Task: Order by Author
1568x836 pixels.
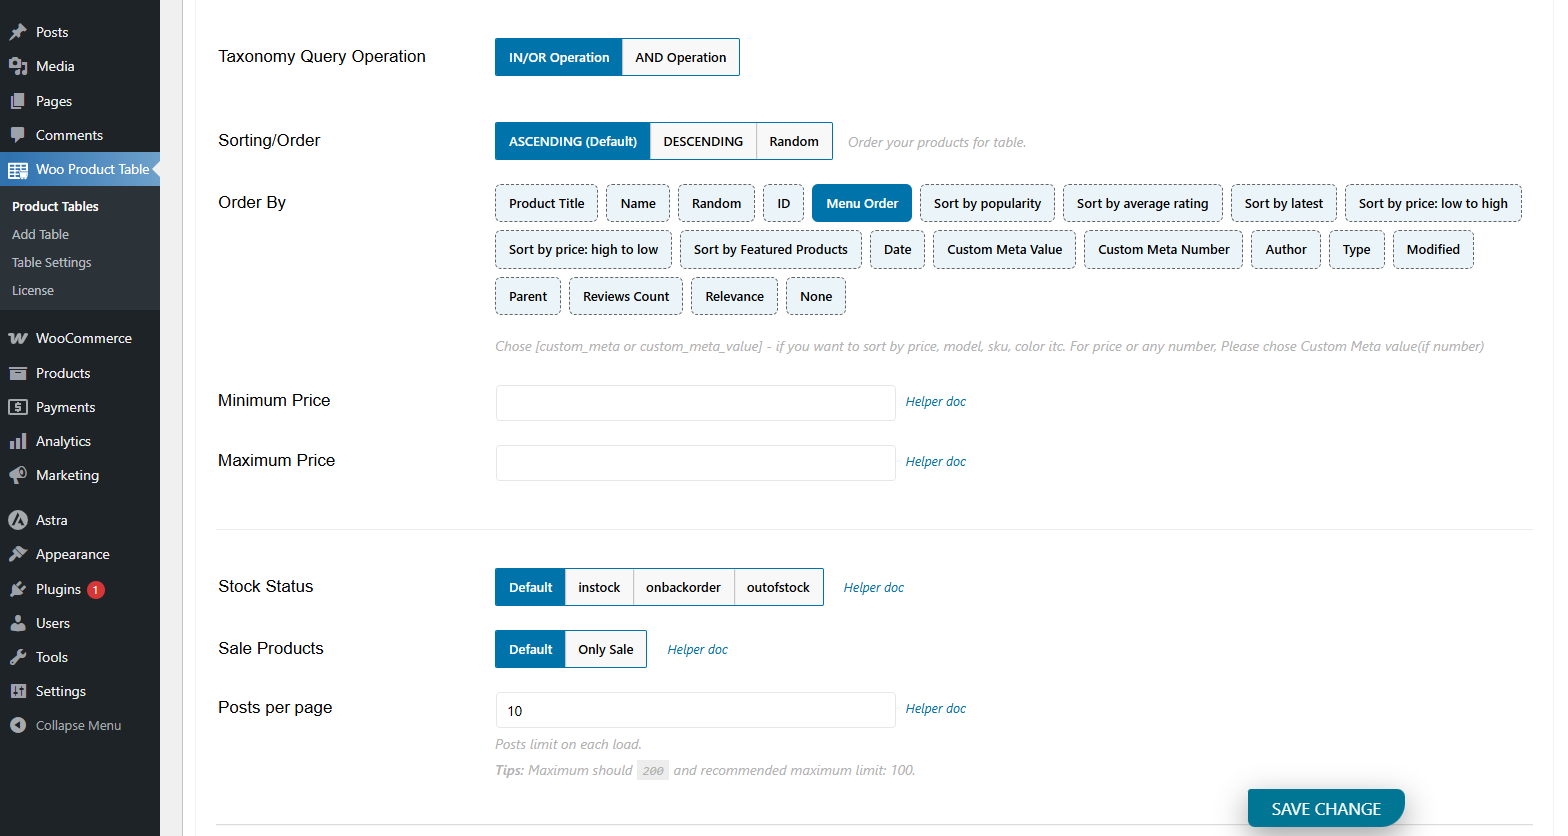Action: [x=1286, y=249]
